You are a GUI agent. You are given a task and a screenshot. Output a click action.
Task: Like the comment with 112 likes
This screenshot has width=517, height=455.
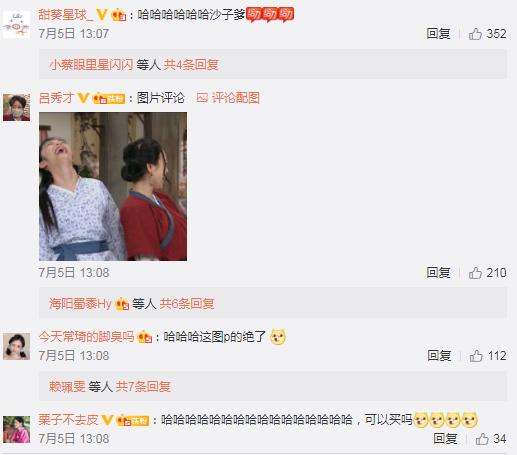476,356
